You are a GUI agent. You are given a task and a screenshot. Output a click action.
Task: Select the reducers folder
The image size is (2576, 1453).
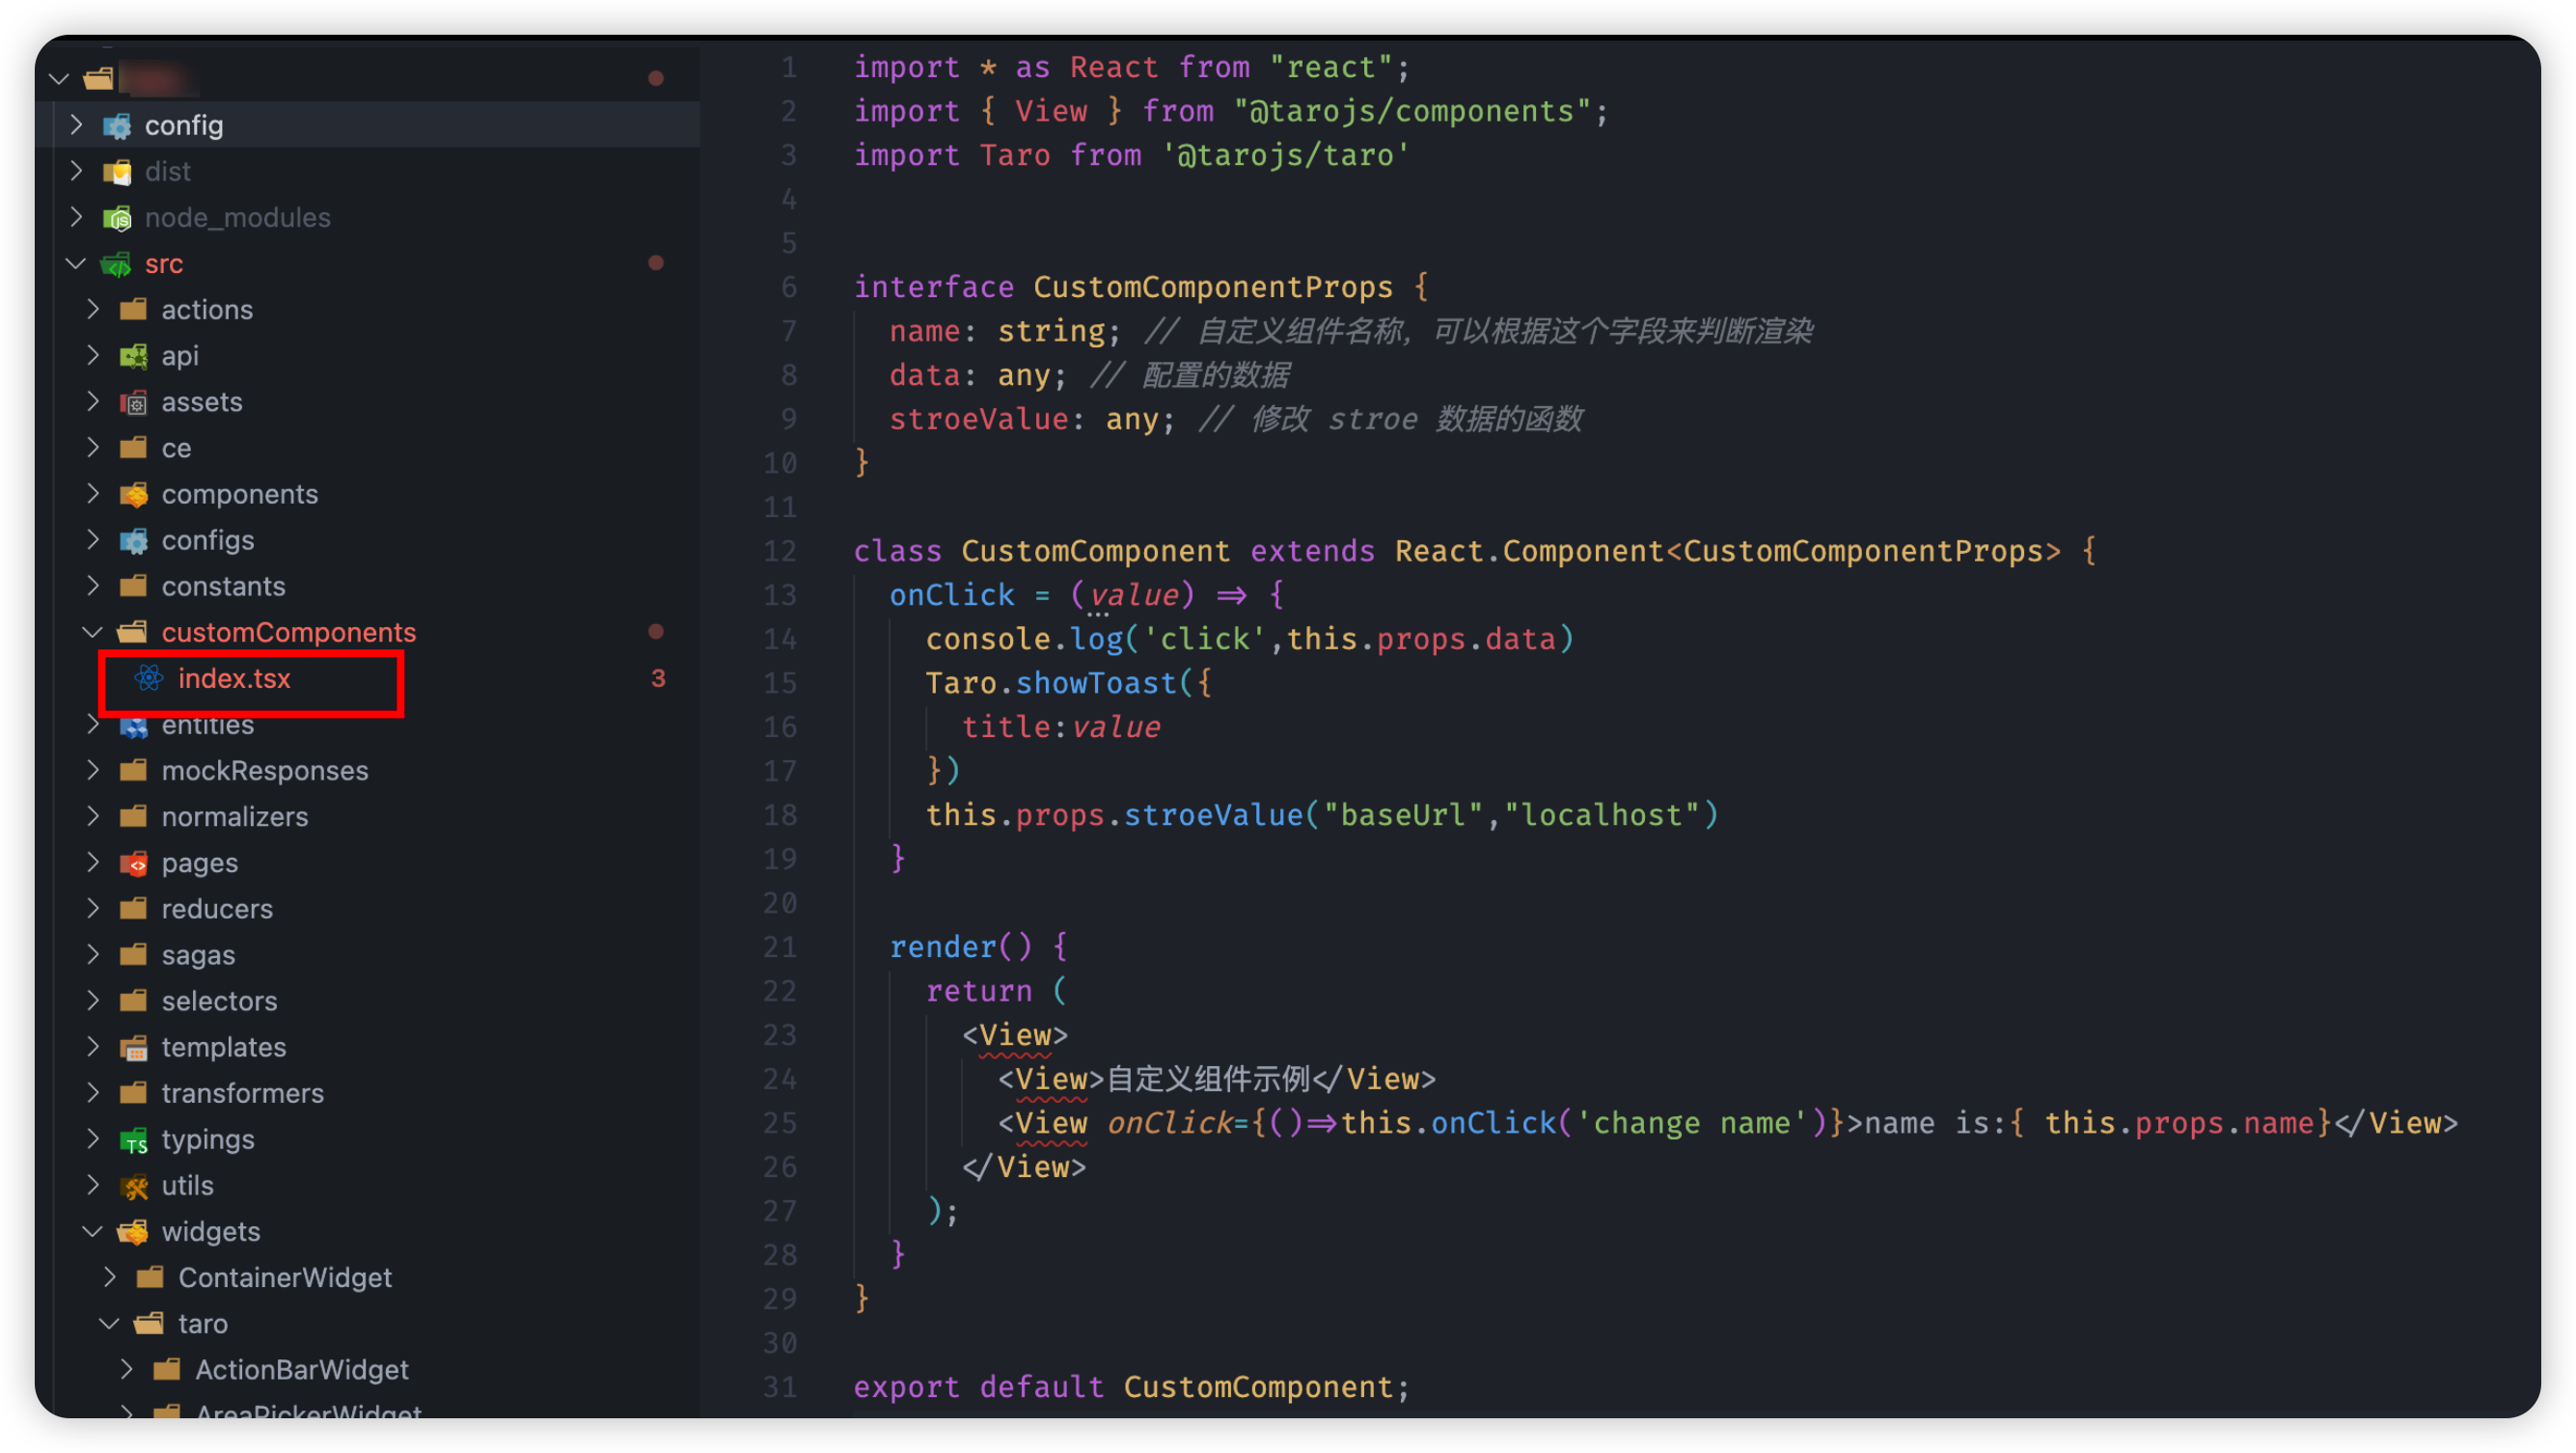click(x=217, y=909)
